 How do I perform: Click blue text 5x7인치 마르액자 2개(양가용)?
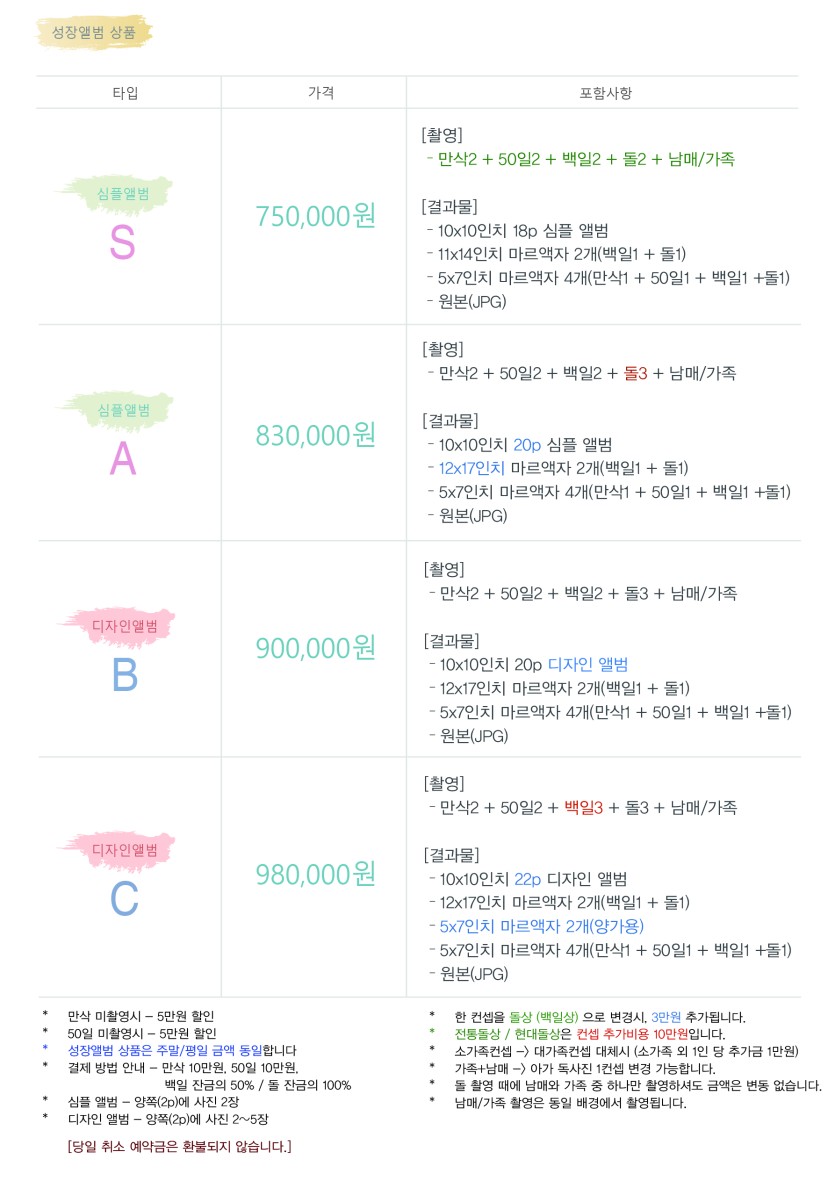[x=541, y=926]
